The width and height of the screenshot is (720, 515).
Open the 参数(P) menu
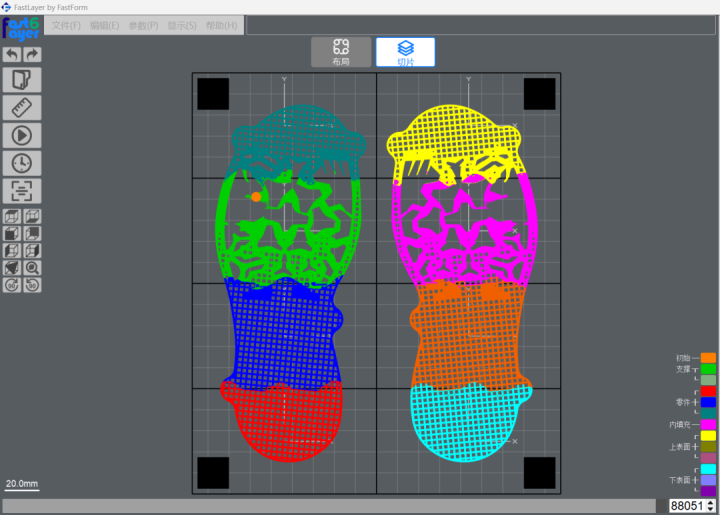(x=143, y=26)
